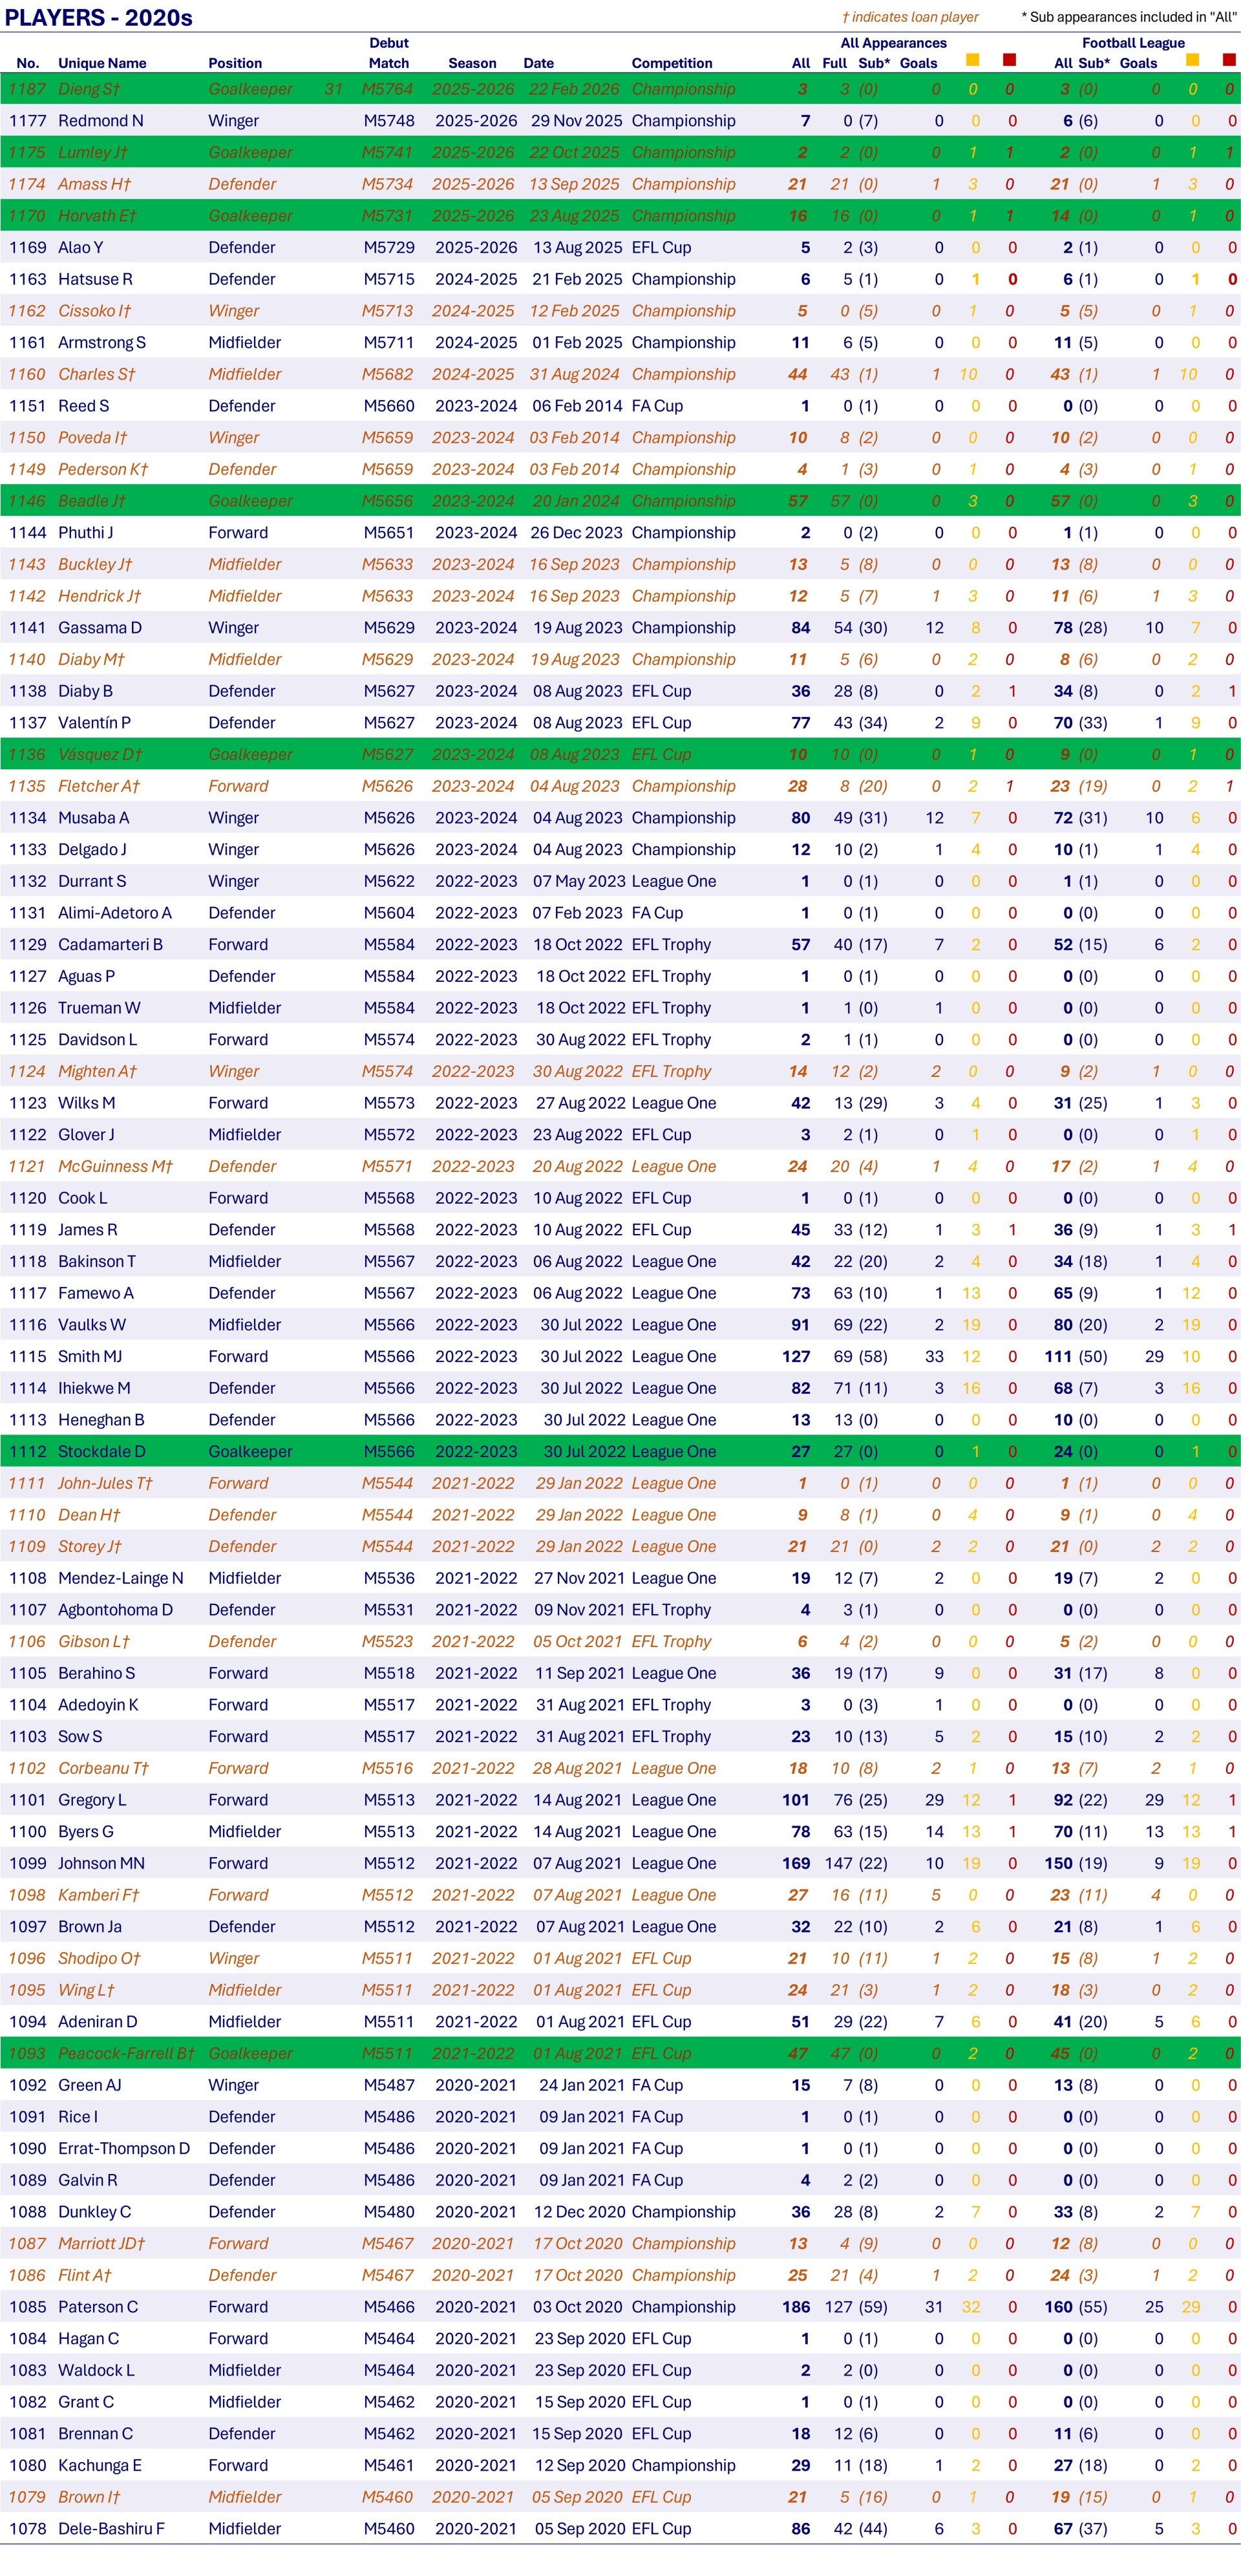
Task: Click the 'Unique Name' column header
Action: click(x=102, y=63)
